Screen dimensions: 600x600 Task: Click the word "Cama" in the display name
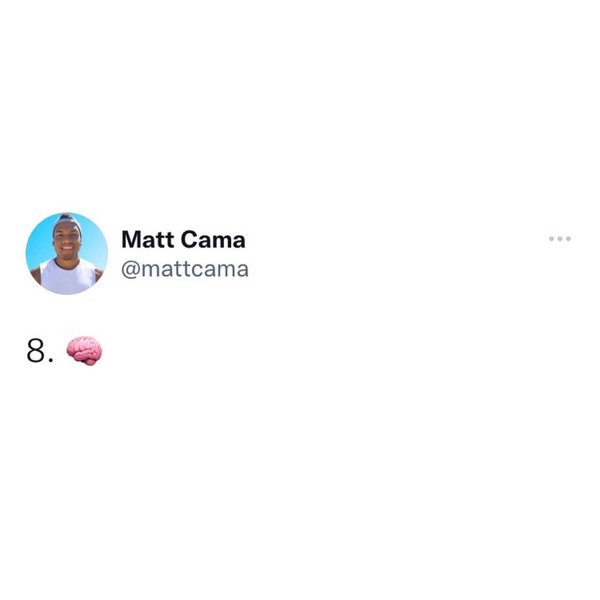point(213,240)
